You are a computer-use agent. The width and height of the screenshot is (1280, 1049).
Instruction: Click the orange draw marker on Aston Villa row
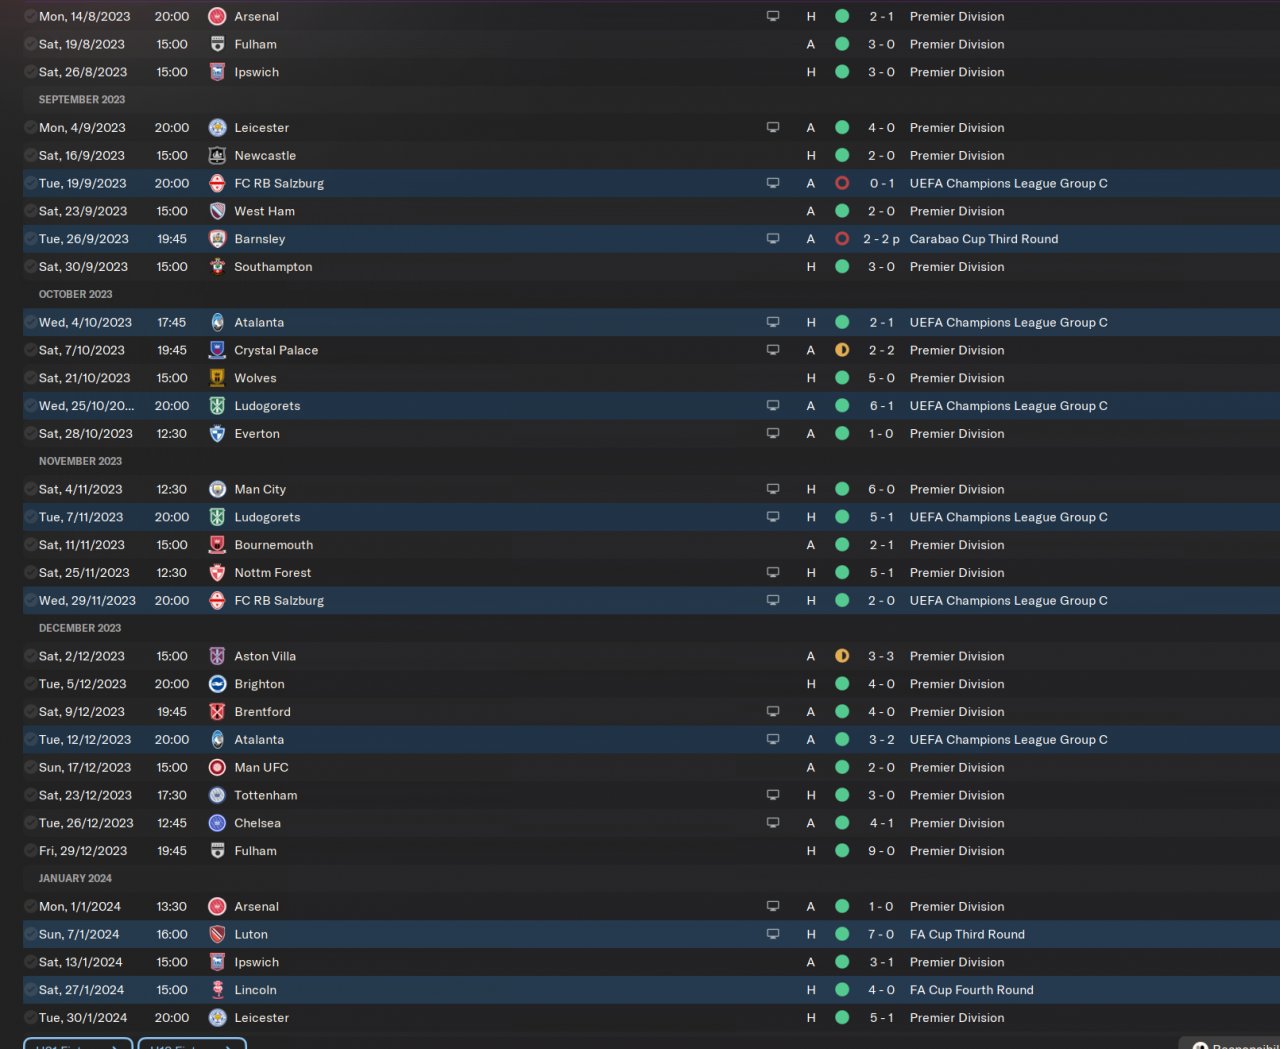[842, 657]
